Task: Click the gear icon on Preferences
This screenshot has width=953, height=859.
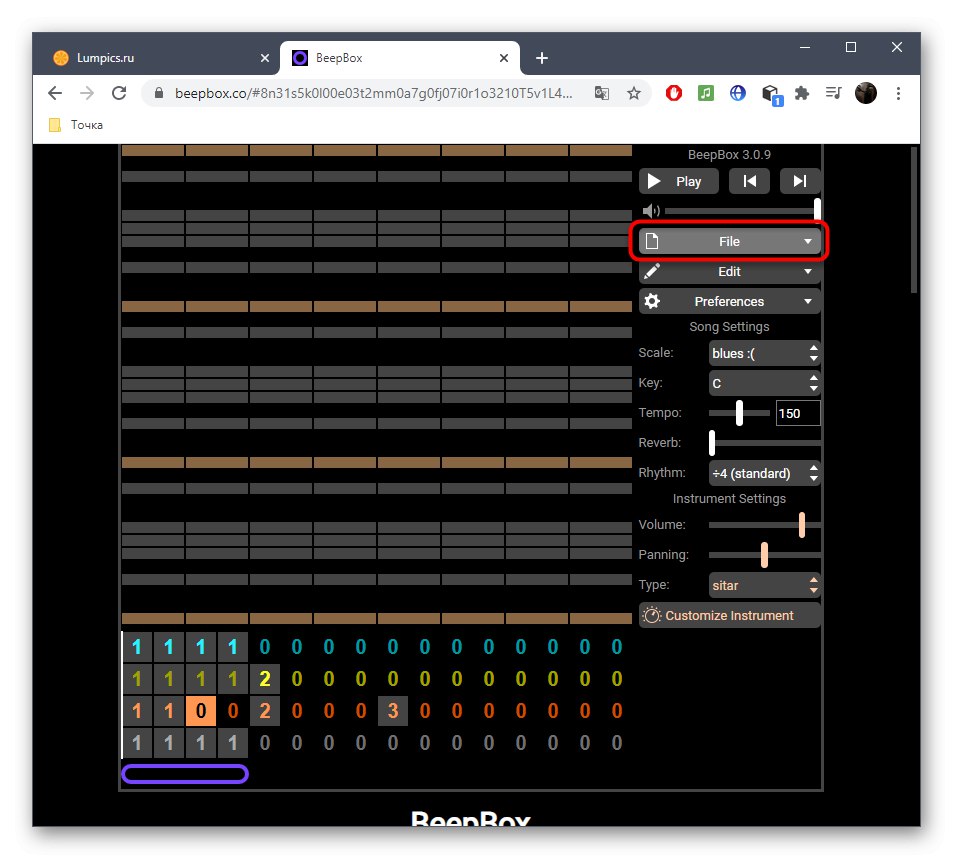Action: [652, 301]
